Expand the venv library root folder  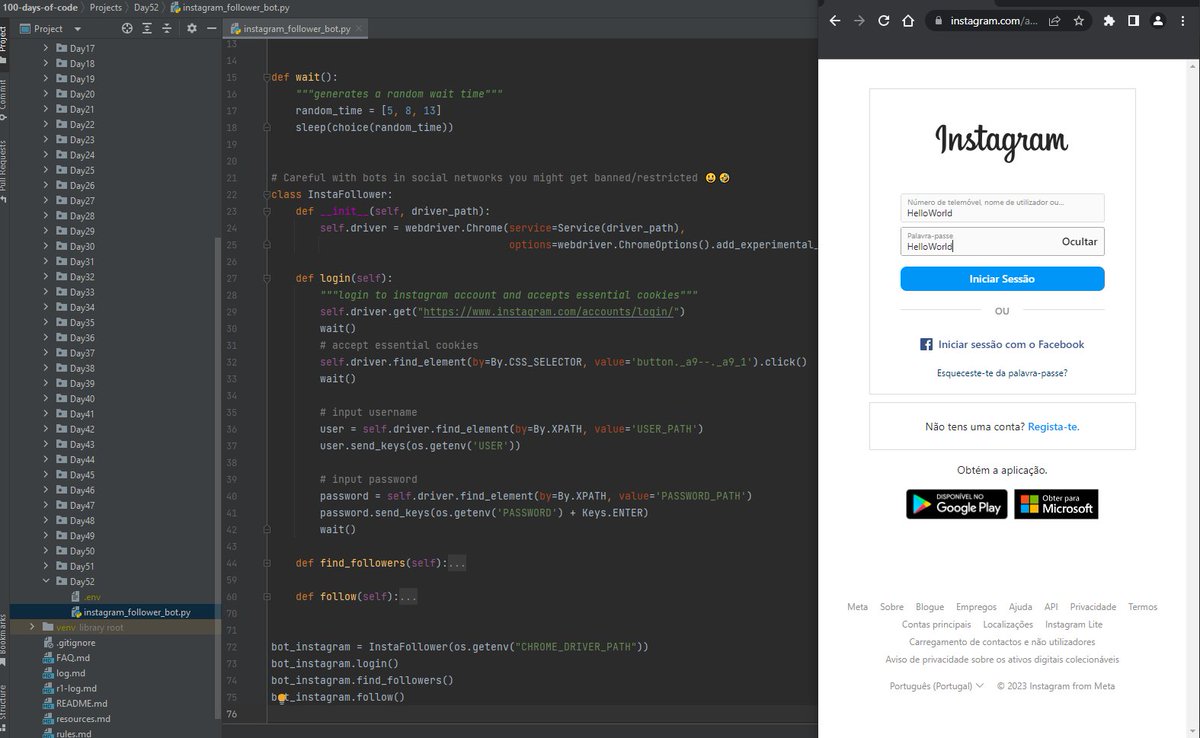32,627
